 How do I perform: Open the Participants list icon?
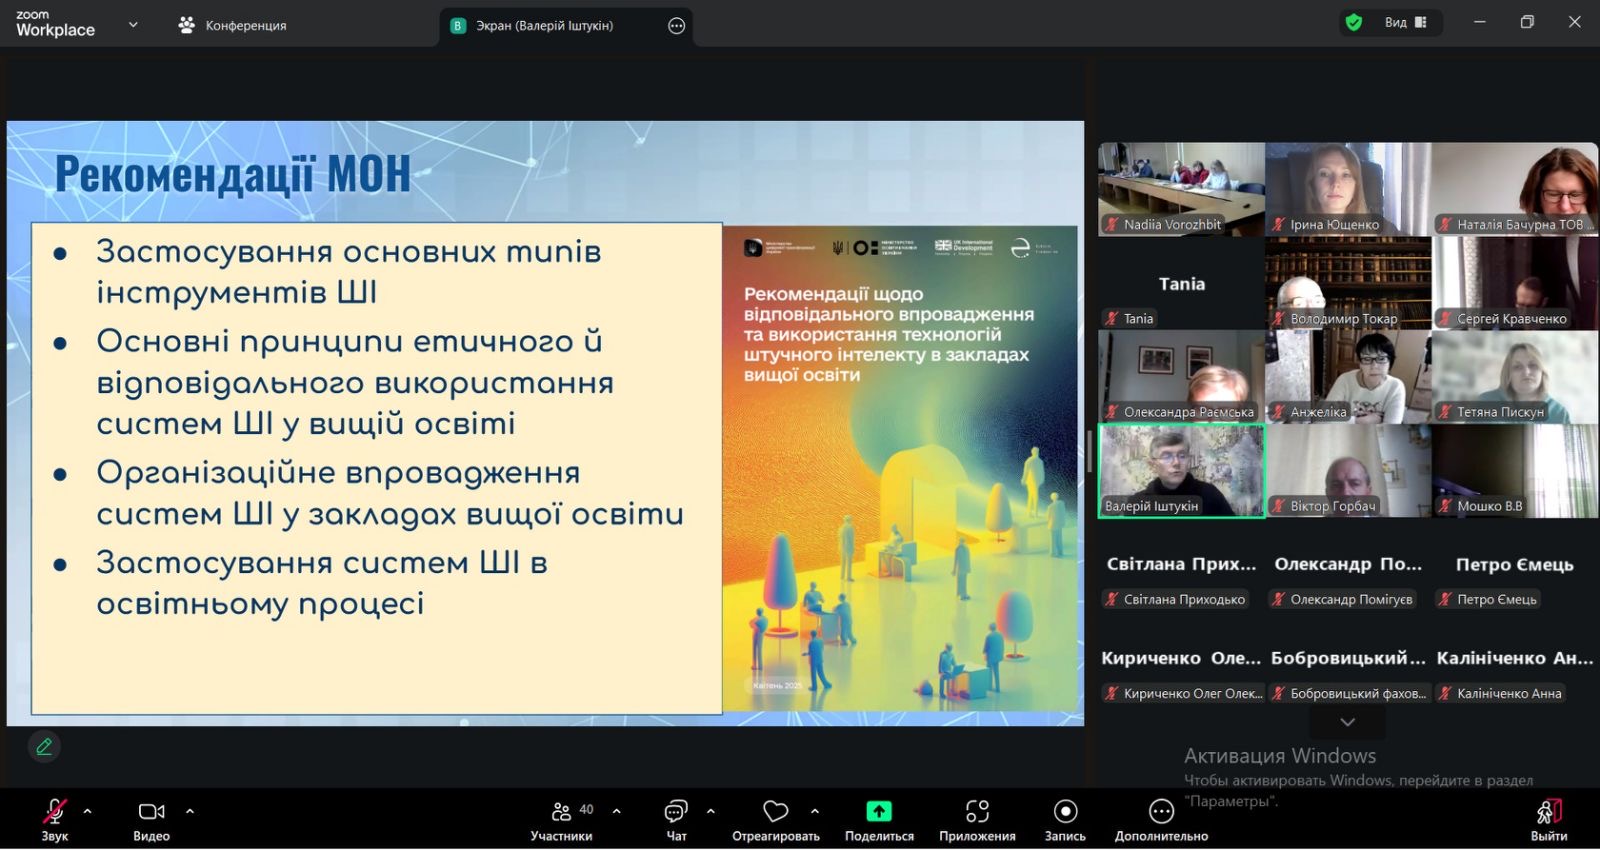[x=562, y=811]
